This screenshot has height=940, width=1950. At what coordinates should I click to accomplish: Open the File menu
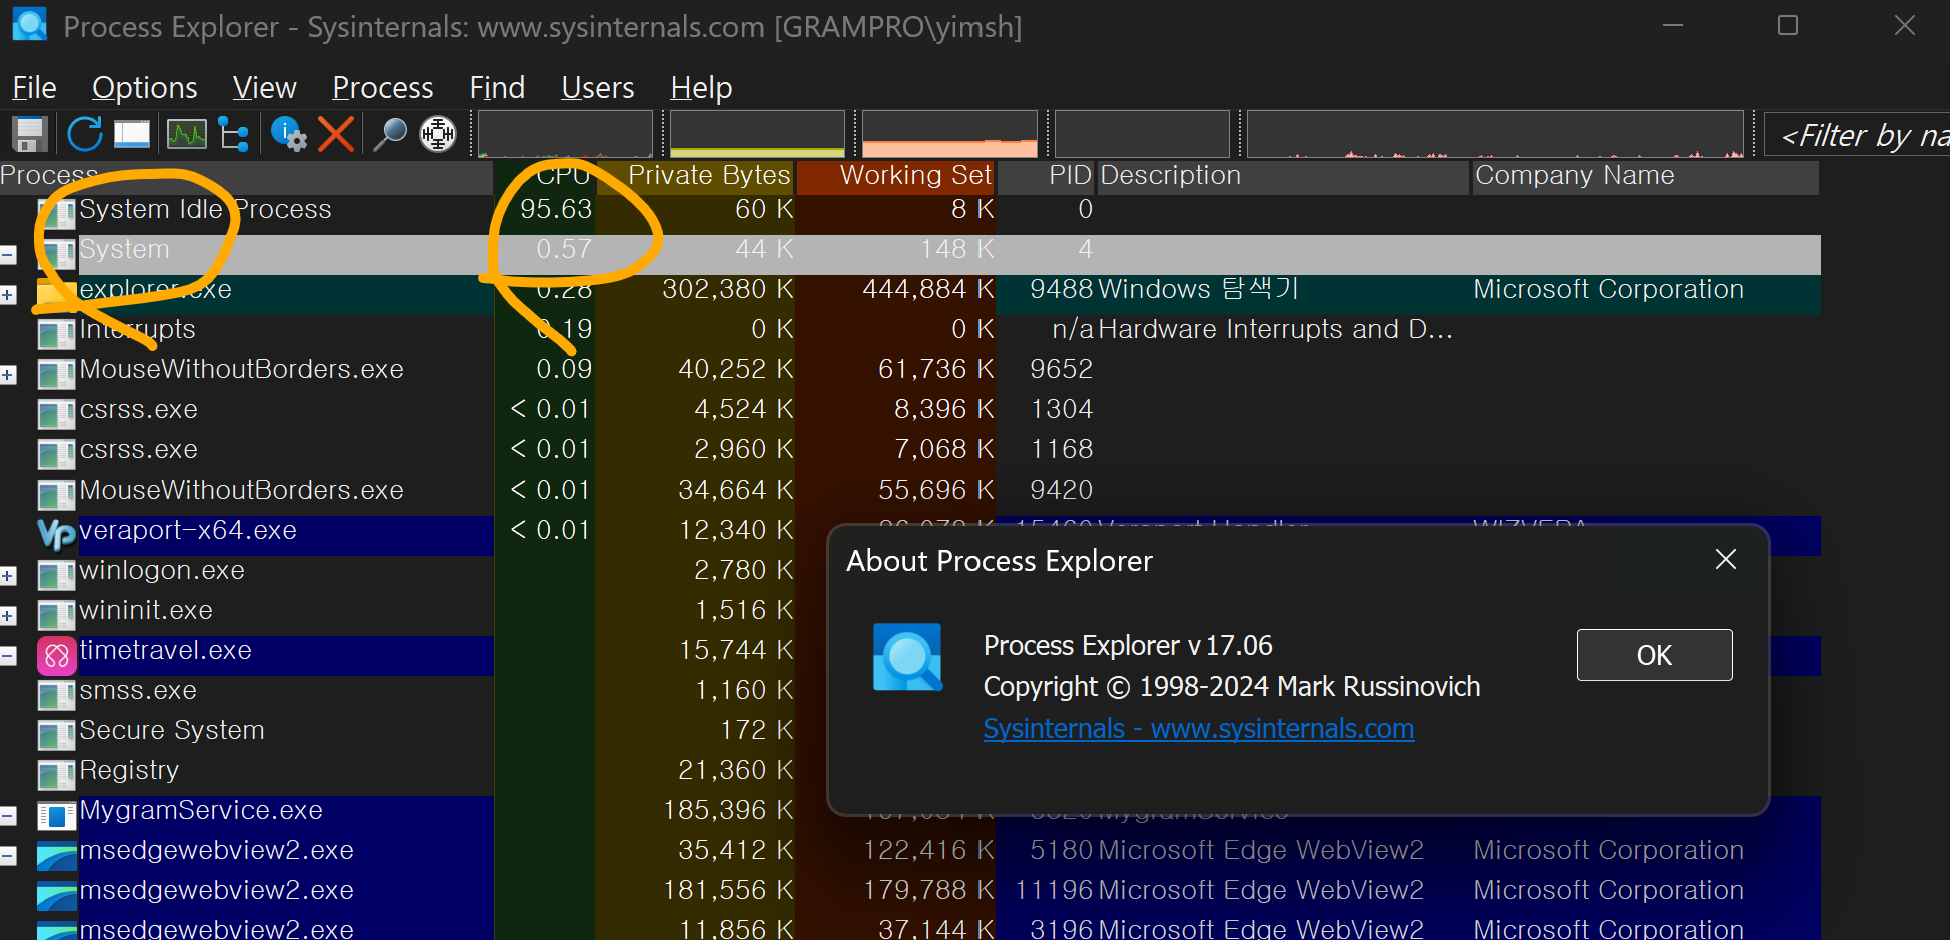(34, 88)
